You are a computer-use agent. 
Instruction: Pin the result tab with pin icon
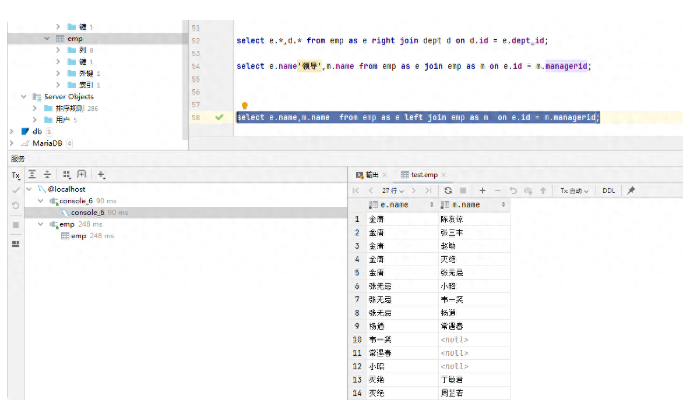click(x=631, y=190)
